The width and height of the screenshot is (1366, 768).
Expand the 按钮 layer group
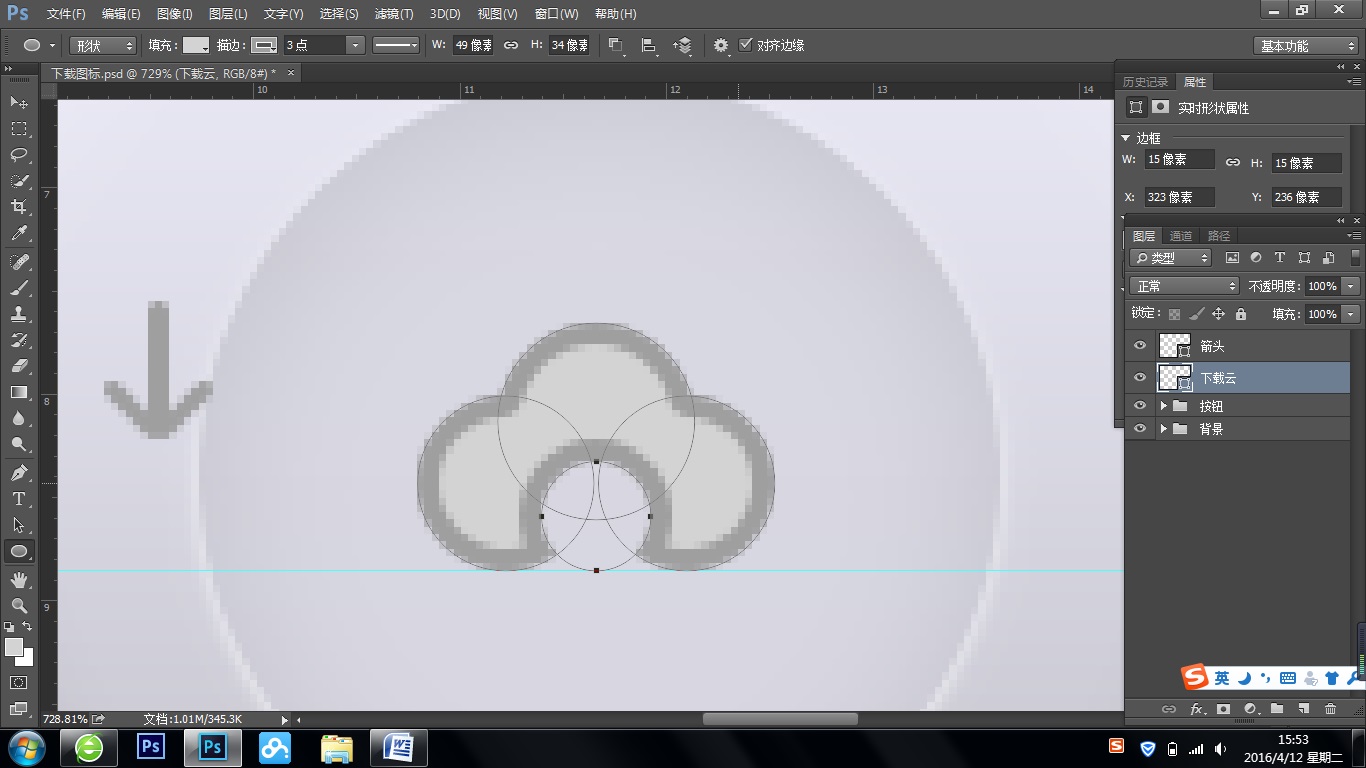pos(1163,406)
